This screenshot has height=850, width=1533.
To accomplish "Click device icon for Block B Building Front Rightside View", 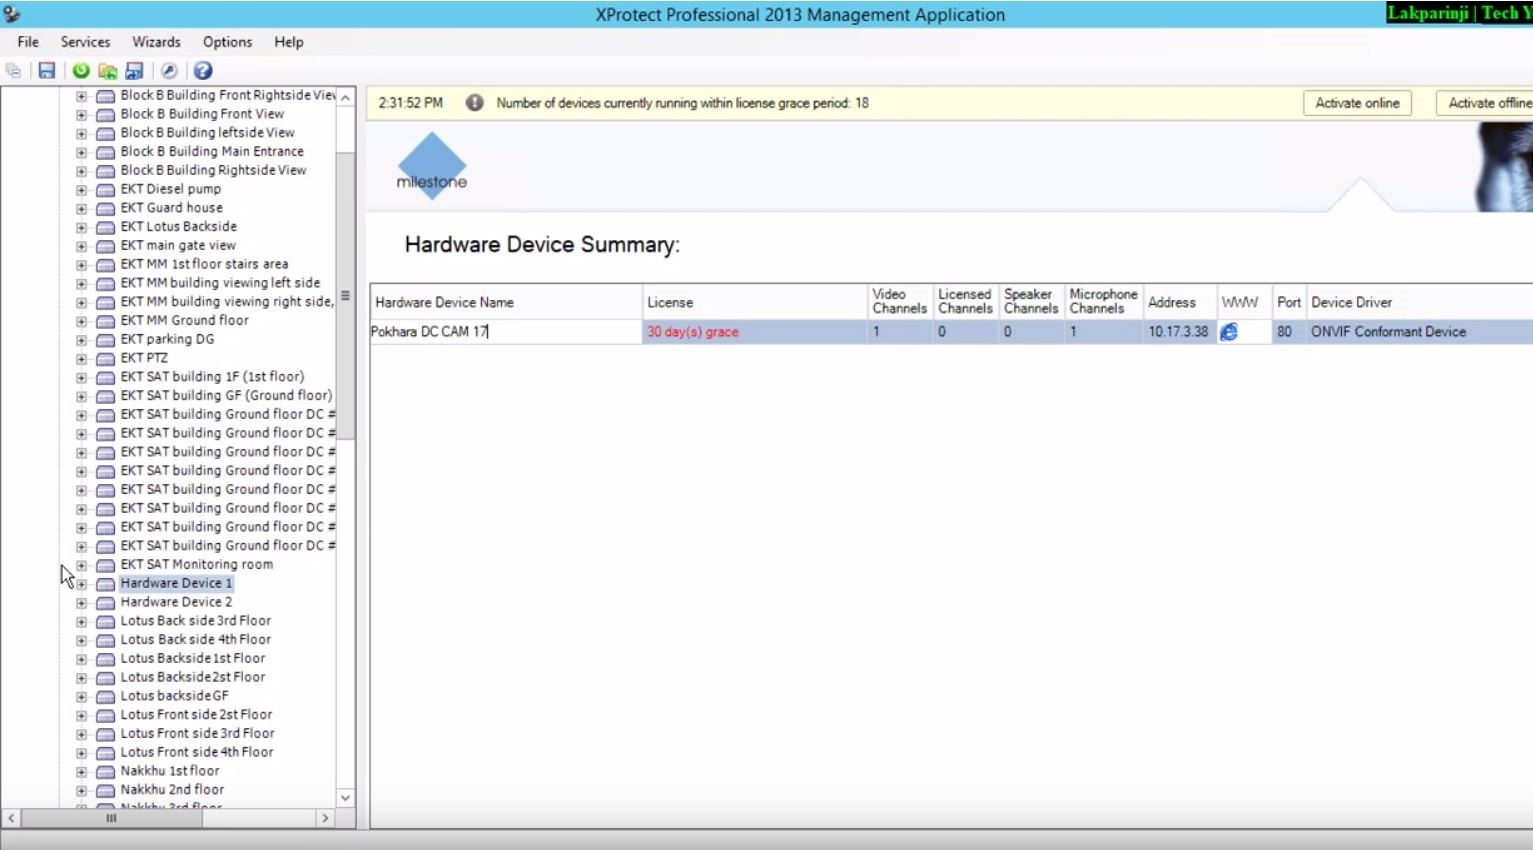I will pos(105,96).
